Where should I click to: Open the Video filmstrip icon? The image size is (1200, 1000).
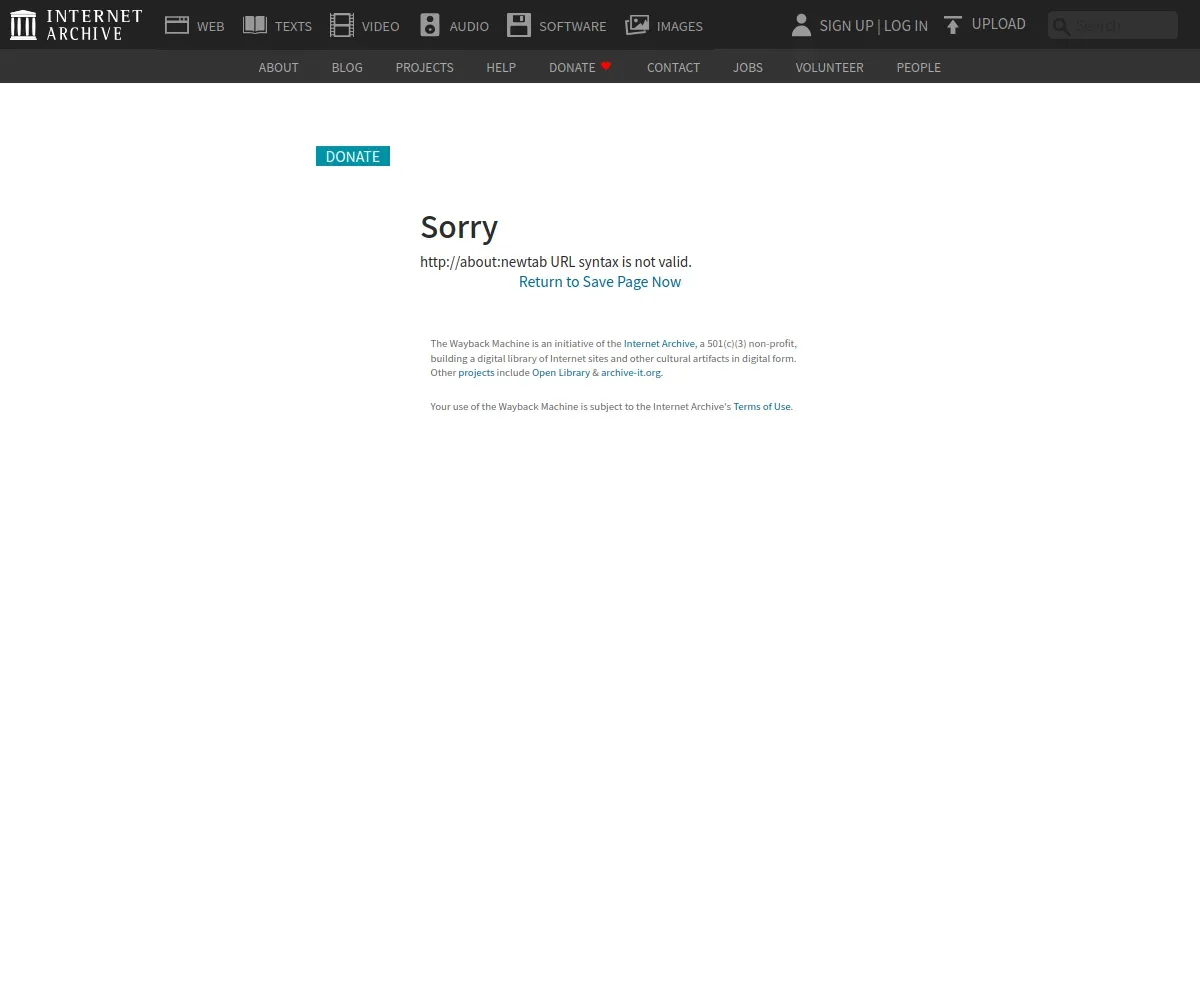point(342,25)
